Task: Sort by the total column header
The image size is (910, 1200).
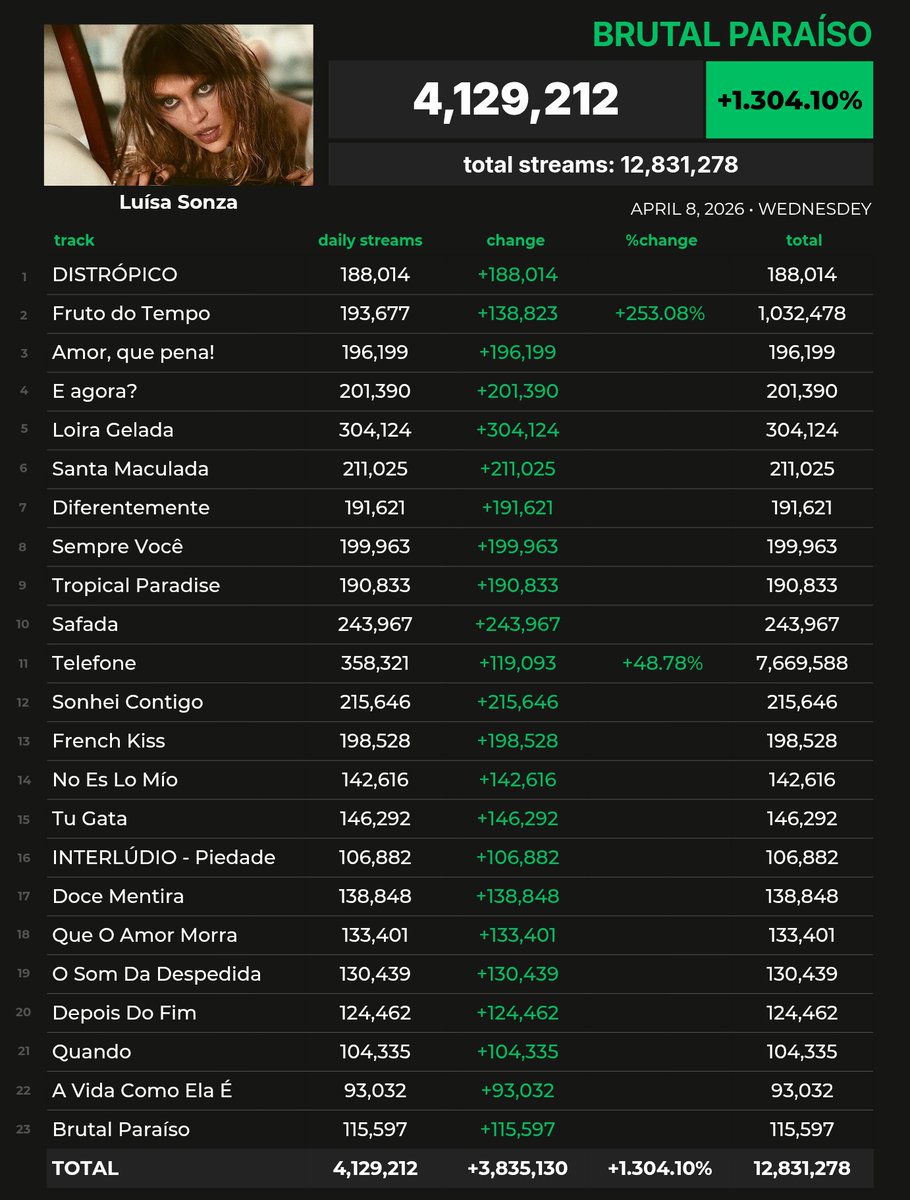Action: [805, 240]
